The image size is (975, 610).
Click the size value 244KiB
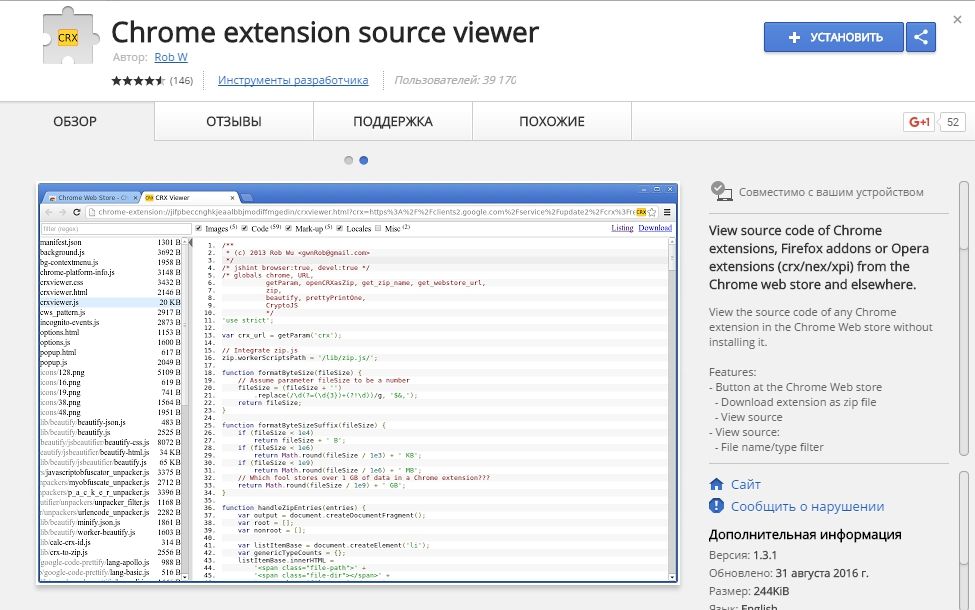771,591
